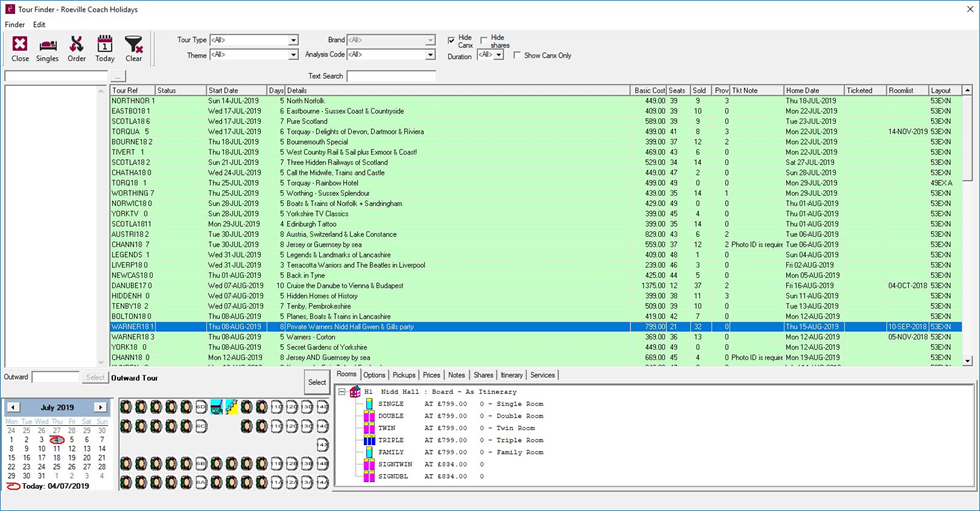
Task: Pick 15 in the July calendar
Action: click(11, 457)
